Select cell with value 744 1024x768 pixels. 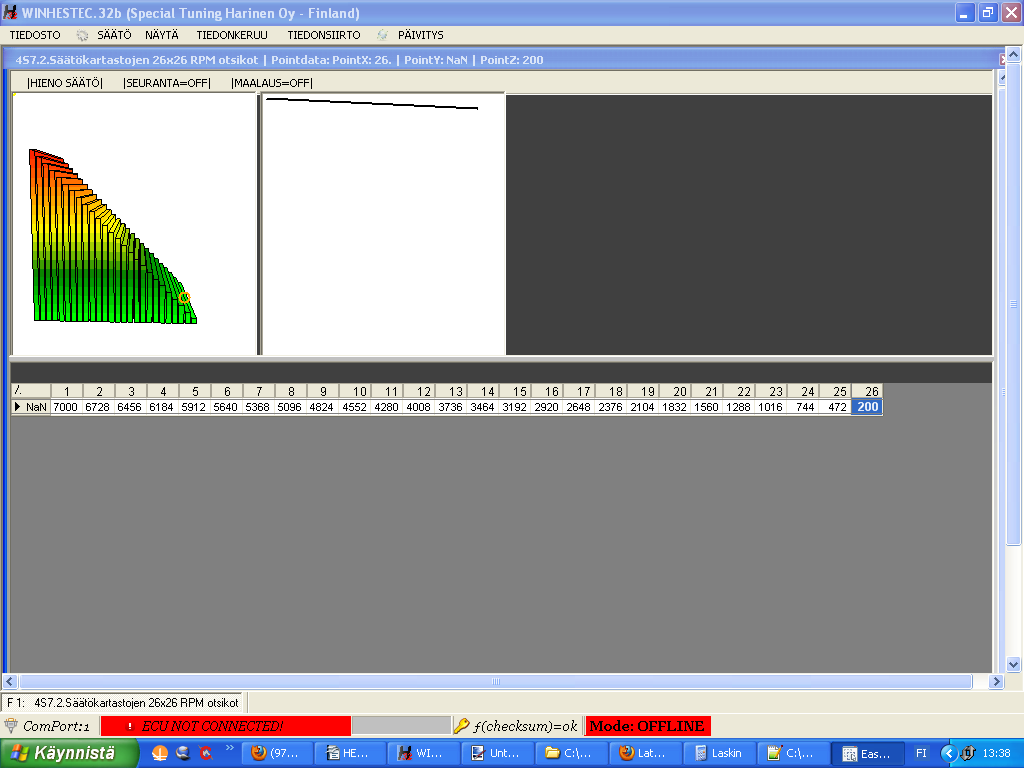tap(803, 407)
